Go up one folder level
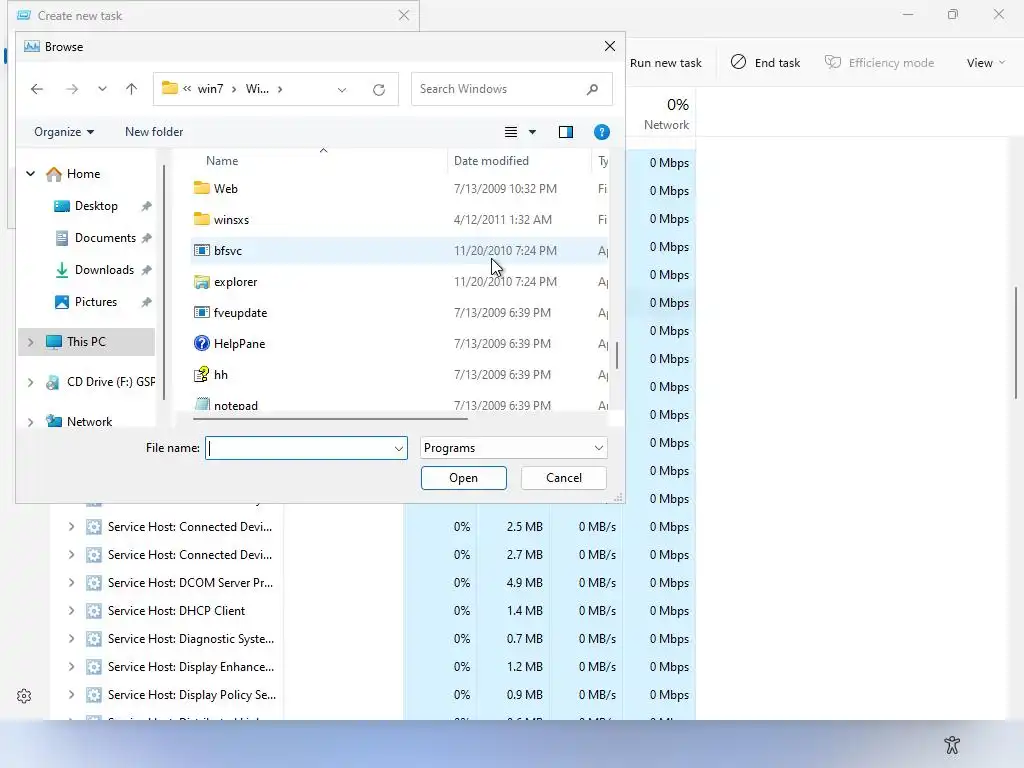The height and width of the screenshot is (768, 1024). click(131, 89)
